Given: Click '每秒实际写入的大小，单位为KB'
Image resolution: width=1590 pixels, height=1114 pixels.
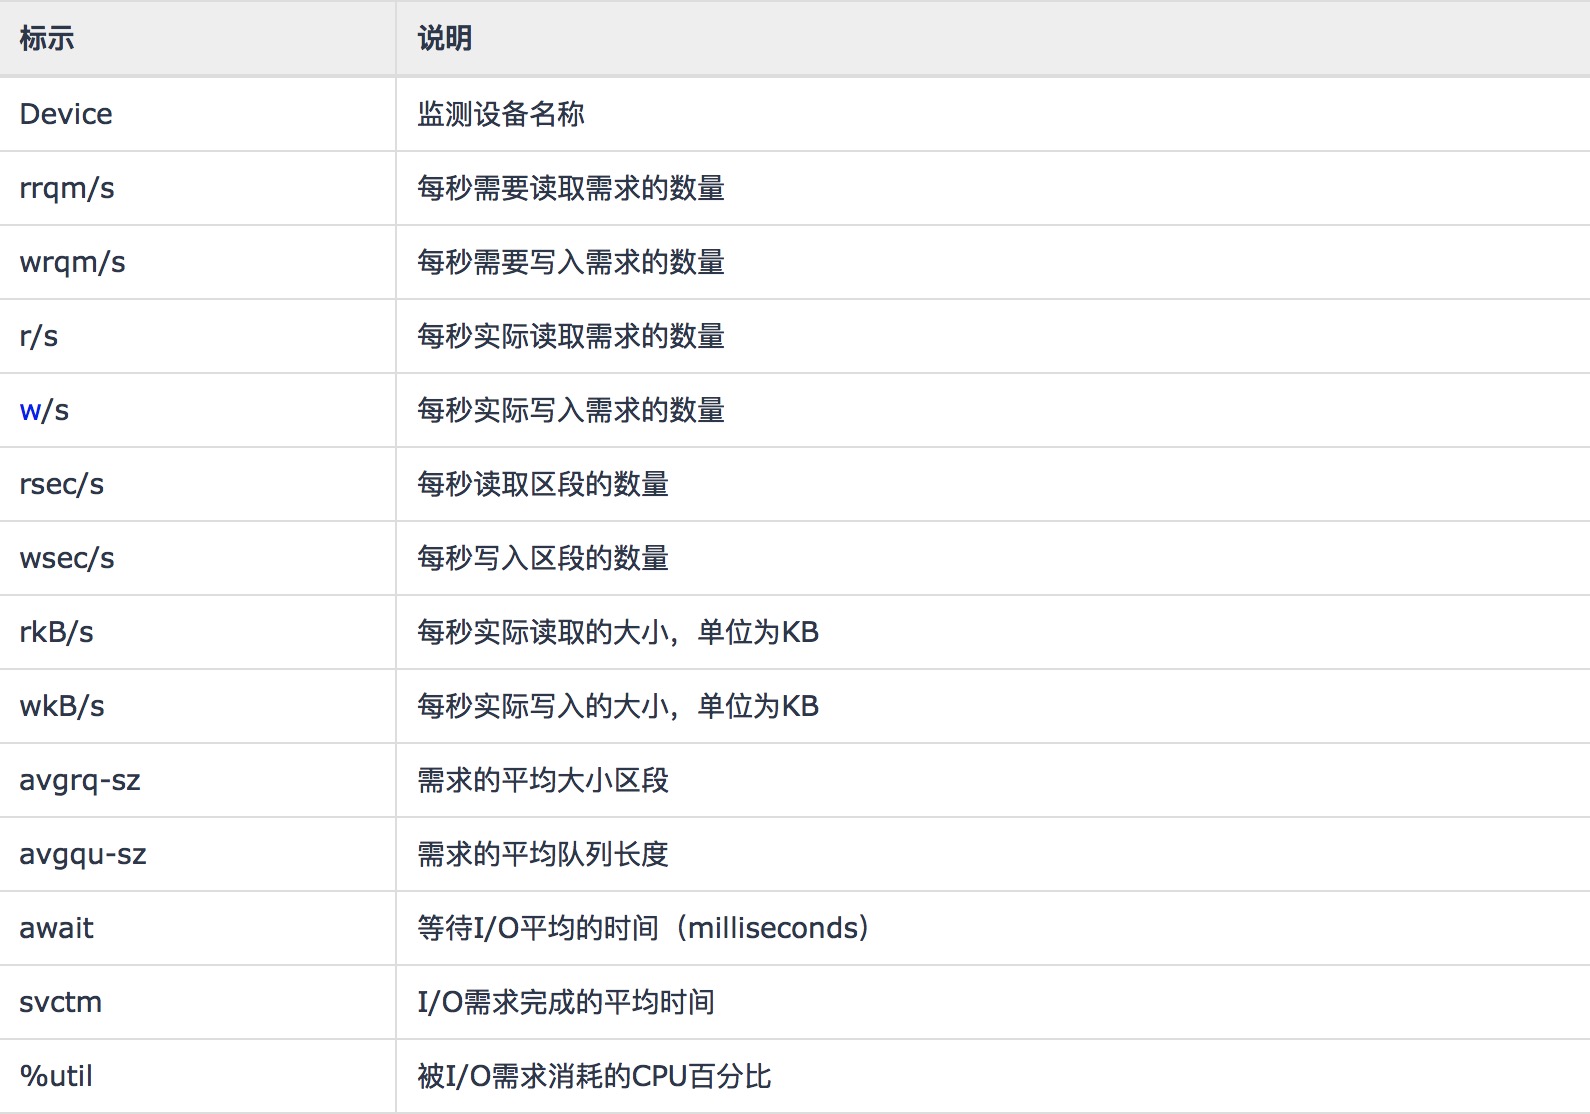Looking at the screenshot, I should point(618,706).
